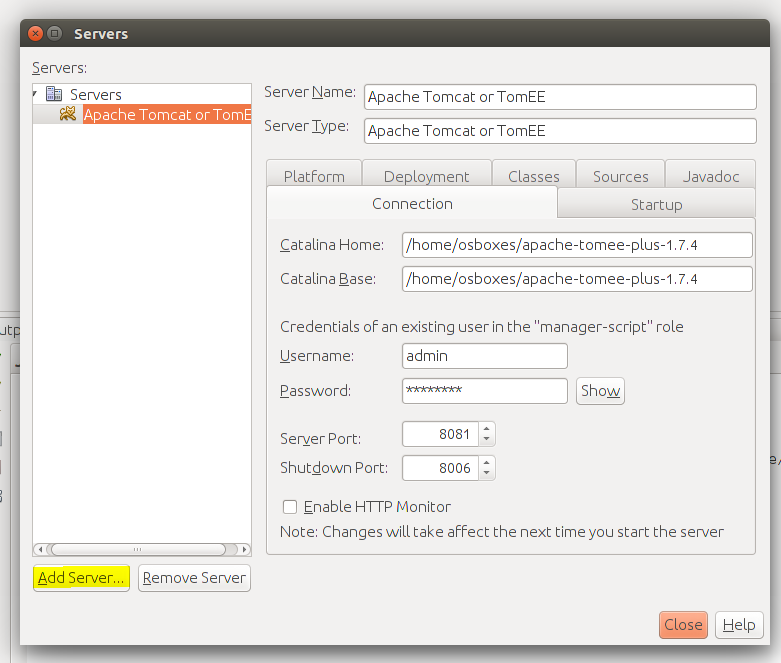The height and width of the screenshot is (663, 781).
Task: Click the Username field containing admin
Action: tap(485, 356)
